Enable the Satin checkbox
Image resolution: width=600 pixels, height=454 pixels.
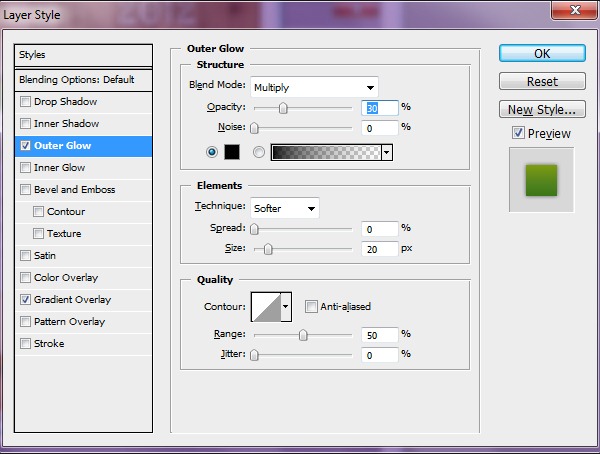(x=25, y=256)
